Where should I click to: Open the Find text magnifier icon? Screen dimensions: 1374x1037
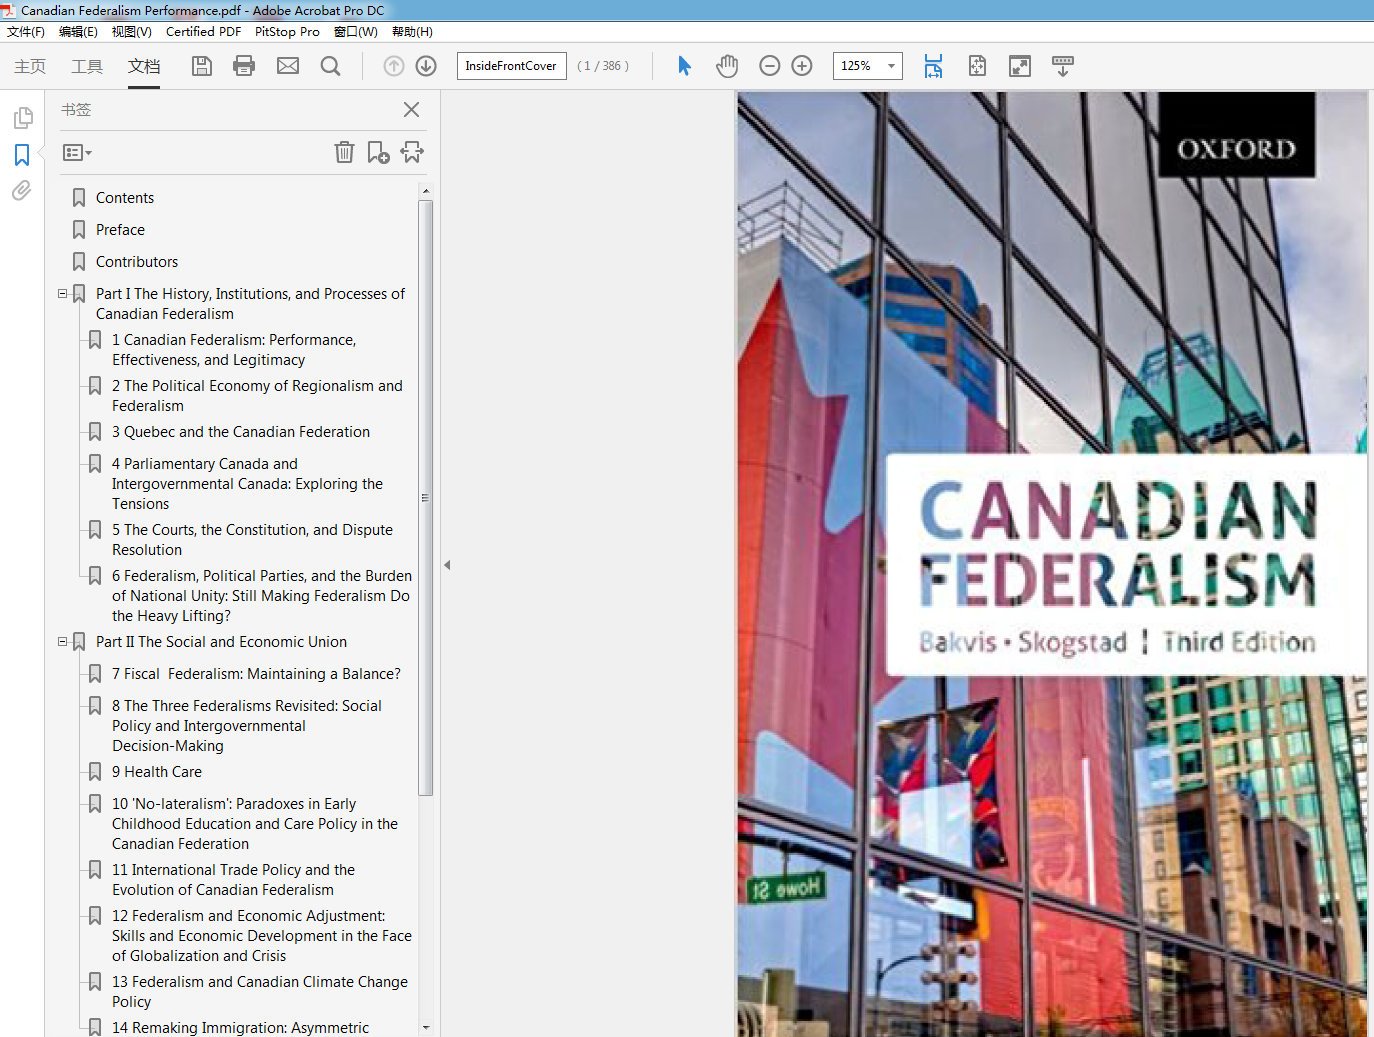330,66
